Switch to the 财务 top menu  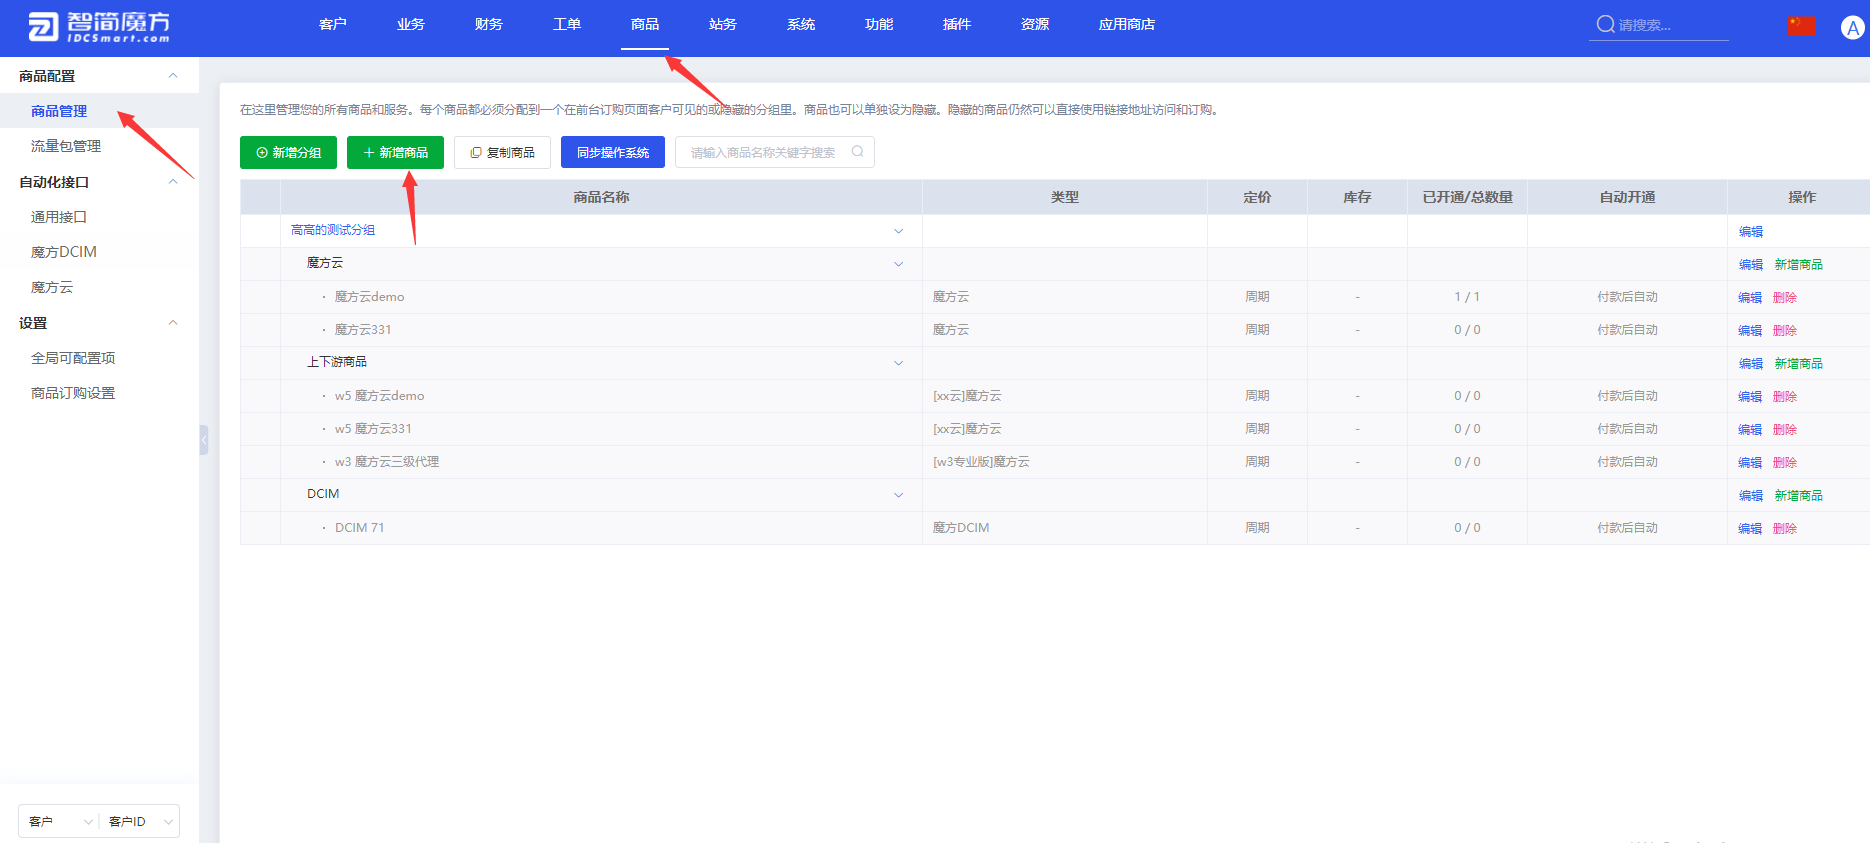click(488, 25)
